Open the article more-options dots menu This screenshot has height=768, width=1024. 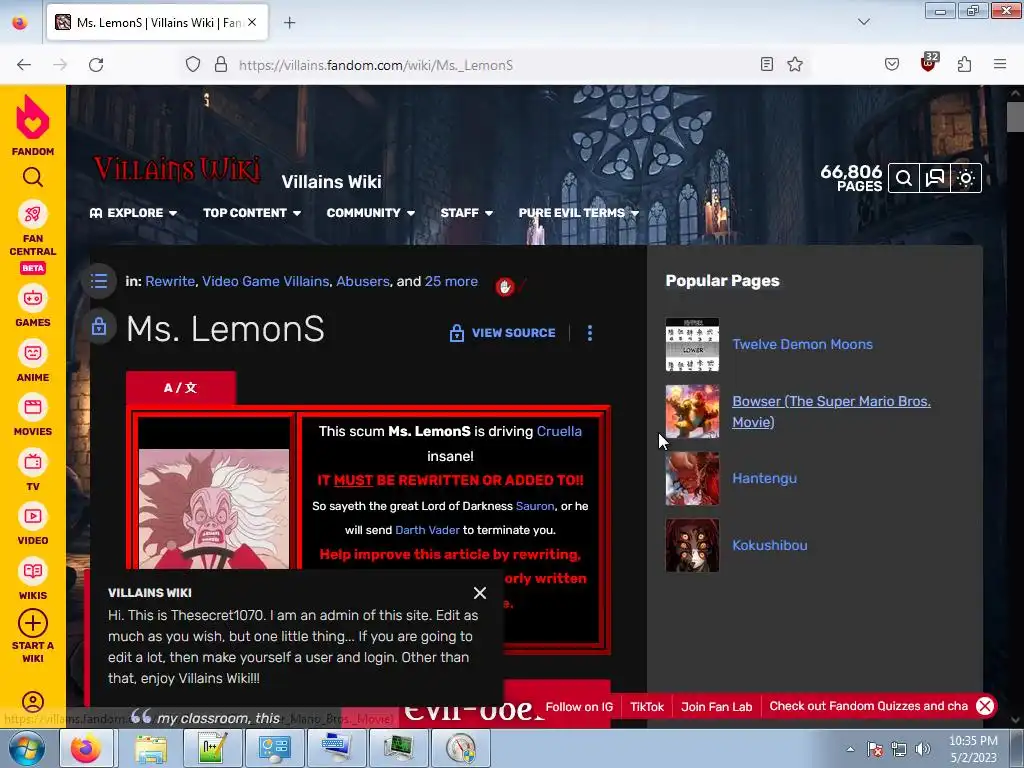tap(590, 333)
